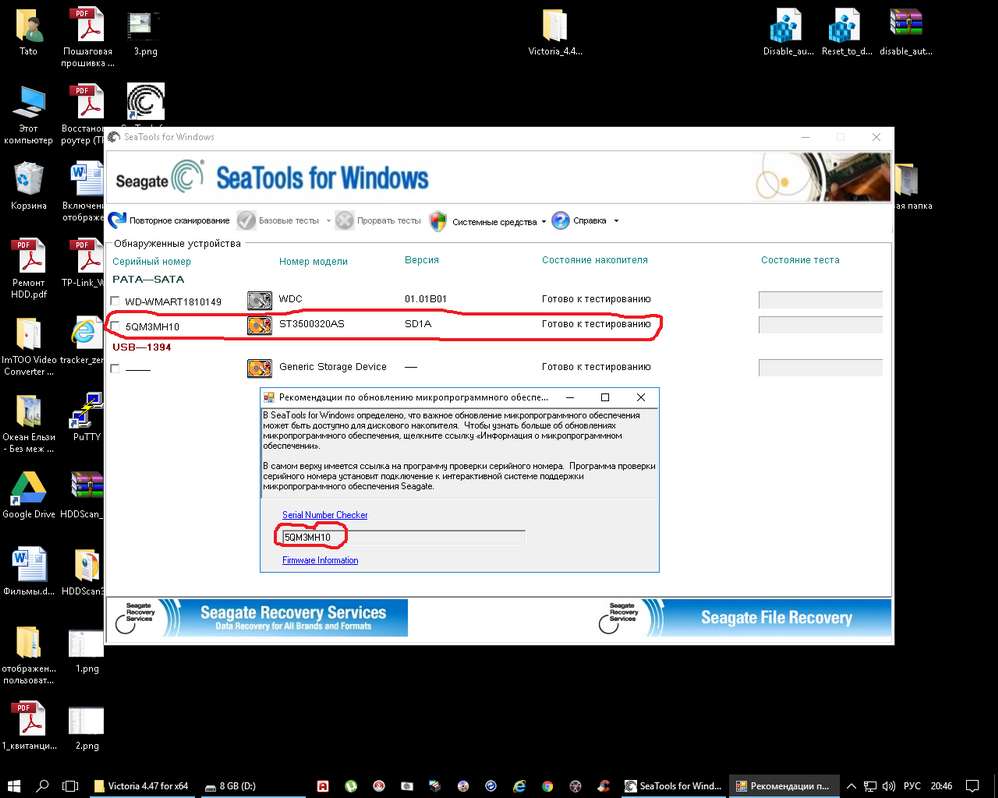Check the 5QM3MH10 drive checkbox
The image size is (998, 798).
(115, 326)
